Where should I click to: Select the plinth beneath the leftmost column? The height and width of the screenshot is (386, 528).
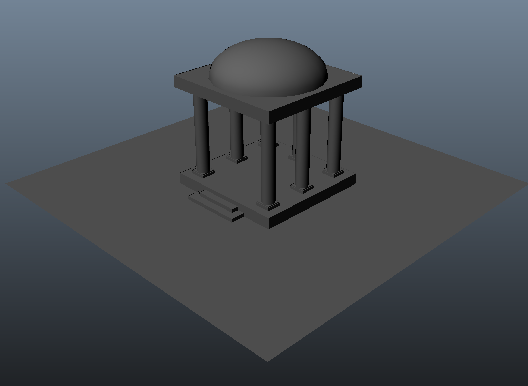[x=203, y=173]
